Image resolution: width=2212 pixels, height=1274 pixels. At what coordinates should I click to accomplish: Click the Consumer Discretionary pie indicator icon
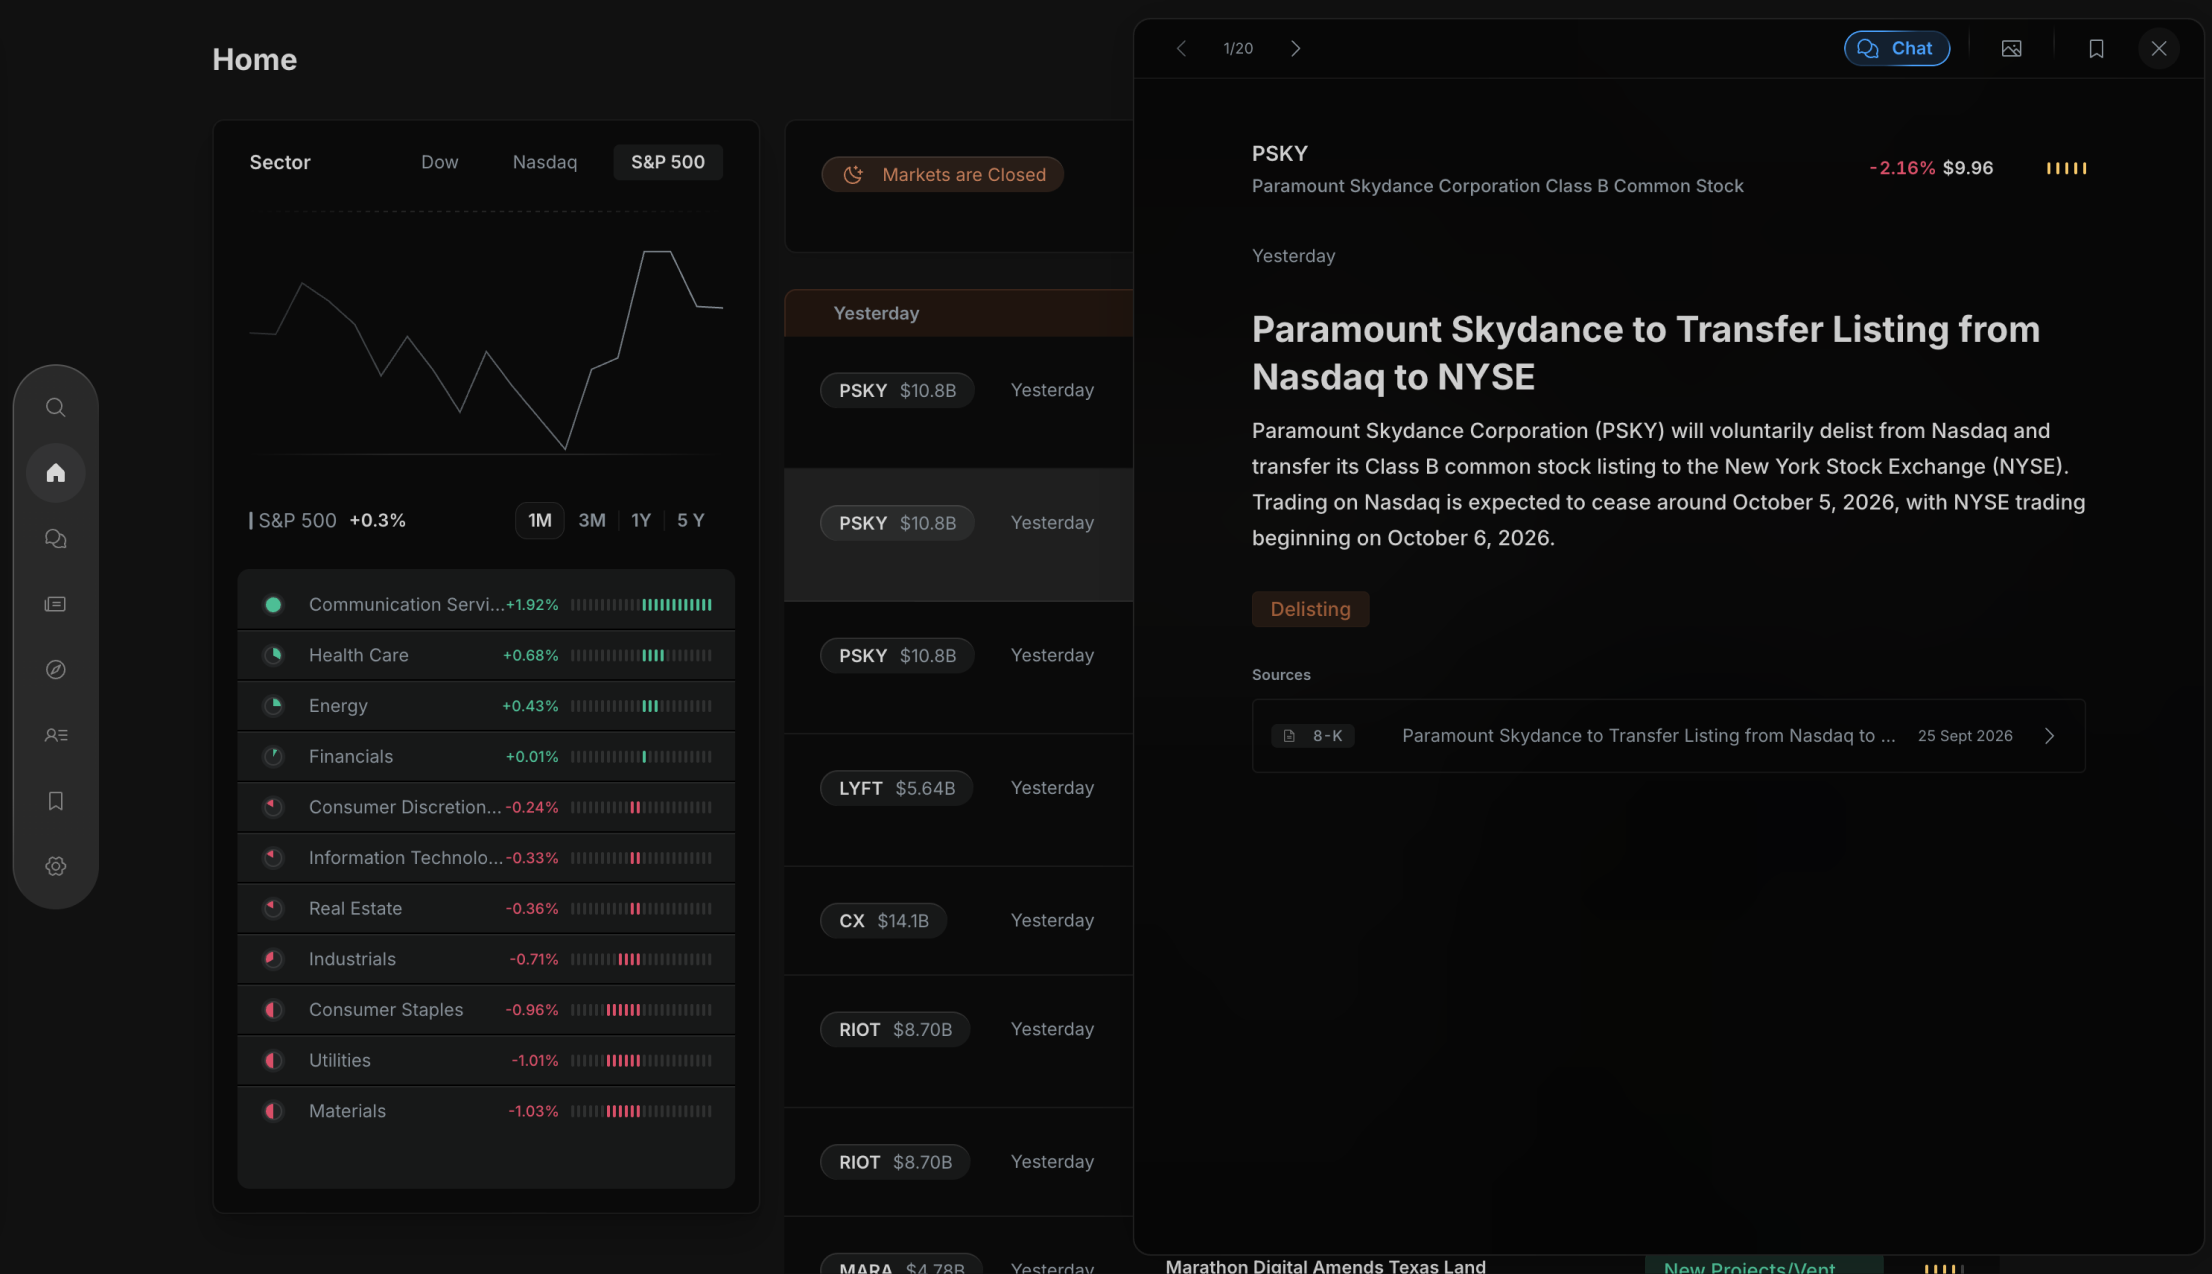pyautogui.click(x=273, y=807)
